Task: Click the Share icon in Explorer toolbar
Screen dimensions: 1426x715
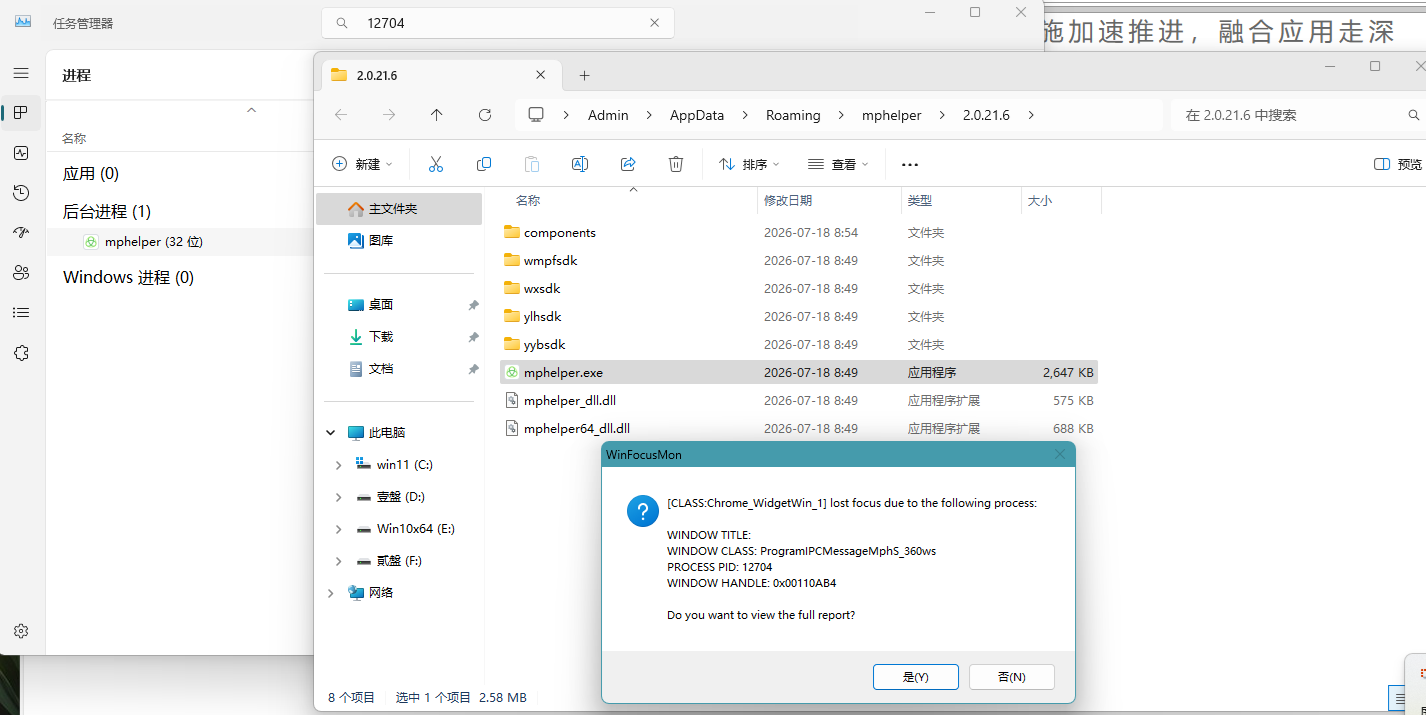Action: [x=628, y=164]
